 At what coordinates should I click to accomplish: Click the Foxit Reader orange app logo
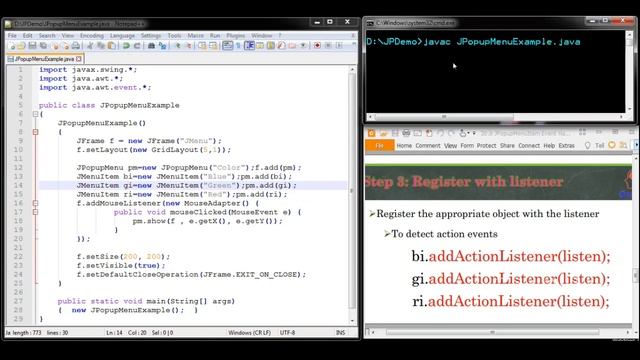(371, 133)
